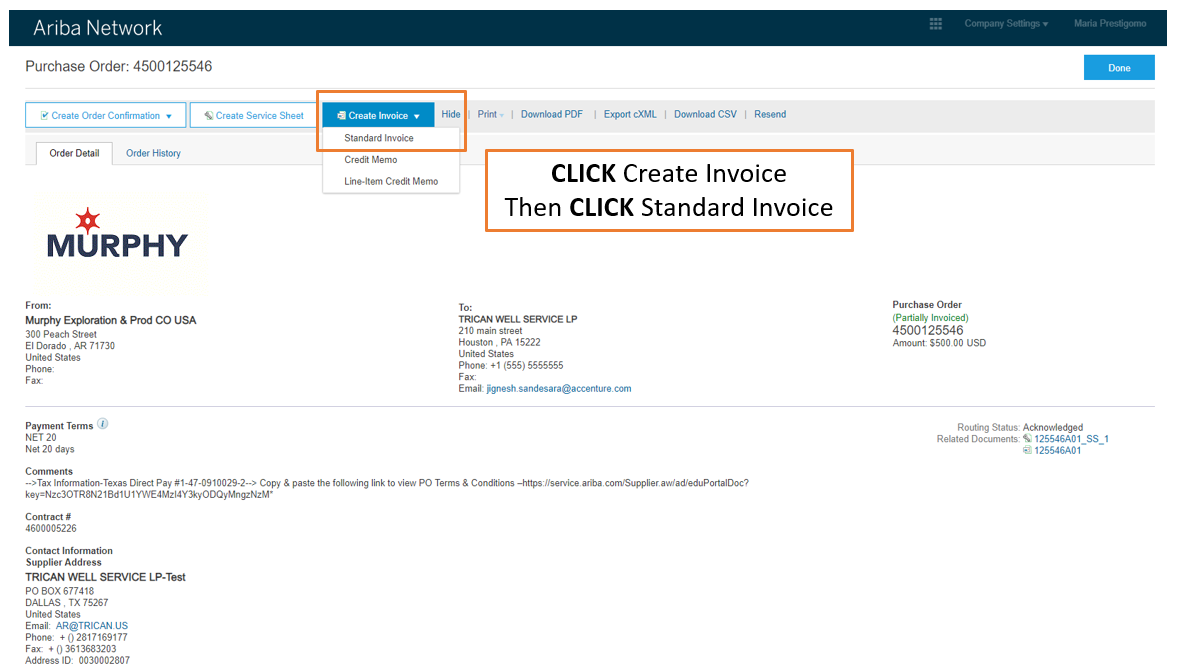The image size is (1179, 668).
Task: Click the blue Done button
Action: click(x=1119, y=68)
